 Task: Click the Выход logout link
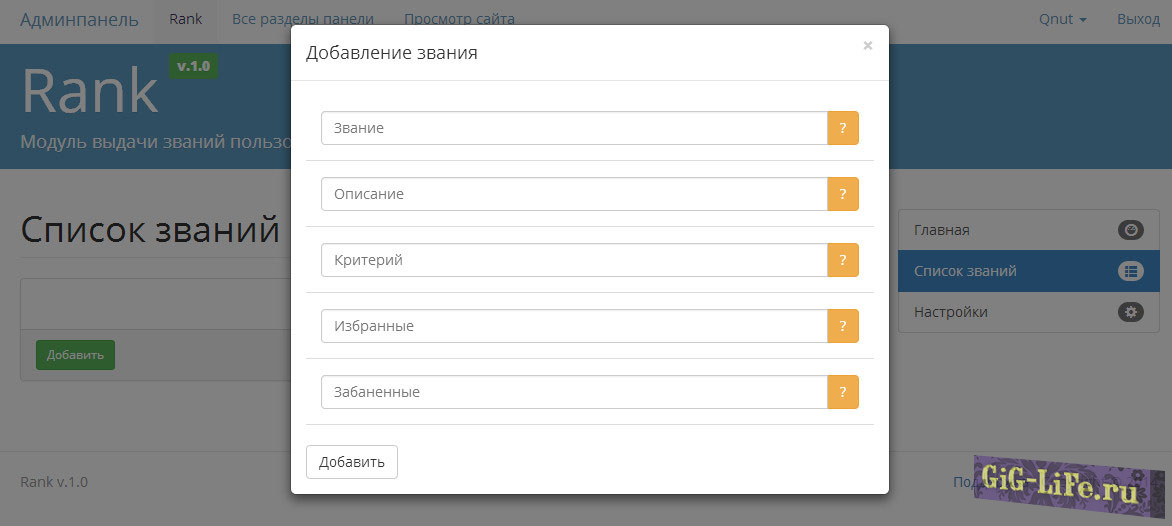pyautogui.click(x=1138, y=19)
